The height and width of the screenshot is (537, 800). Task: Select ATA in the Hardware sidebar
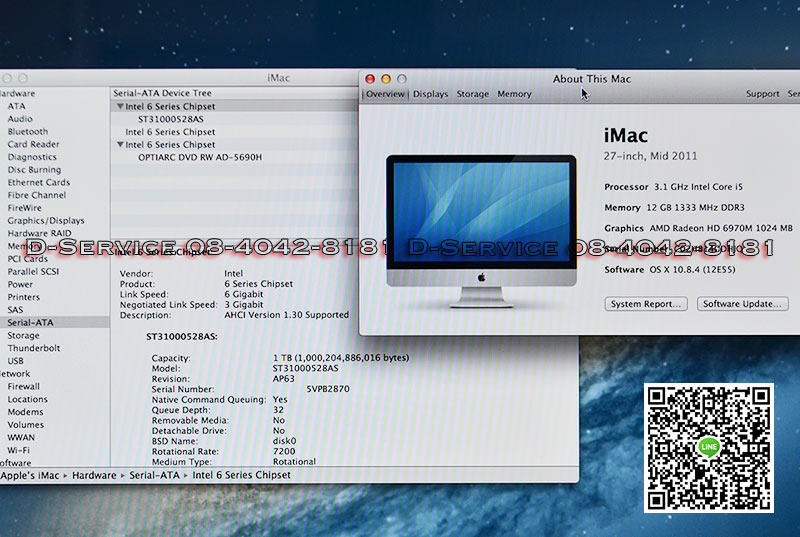pos(16,106)
